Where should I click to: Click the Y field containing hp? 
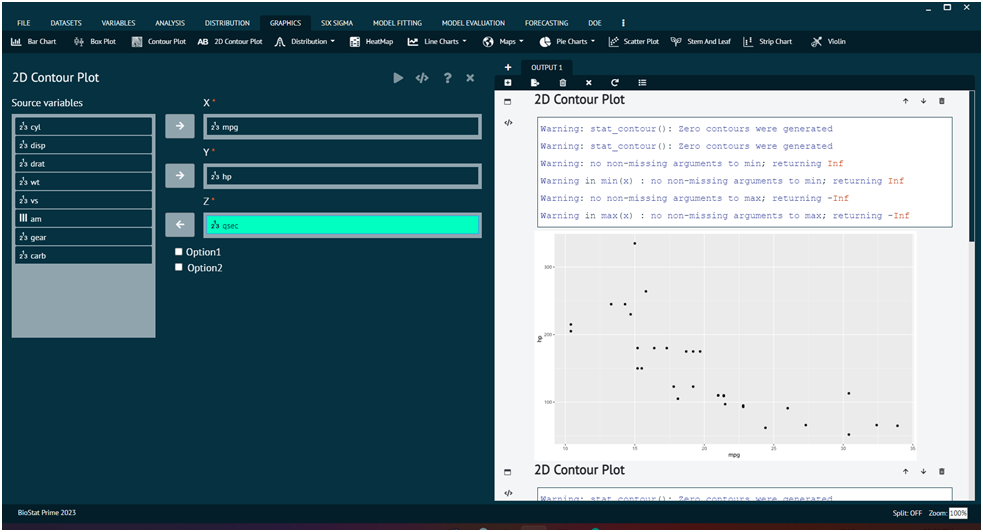[x=342, y=176]
